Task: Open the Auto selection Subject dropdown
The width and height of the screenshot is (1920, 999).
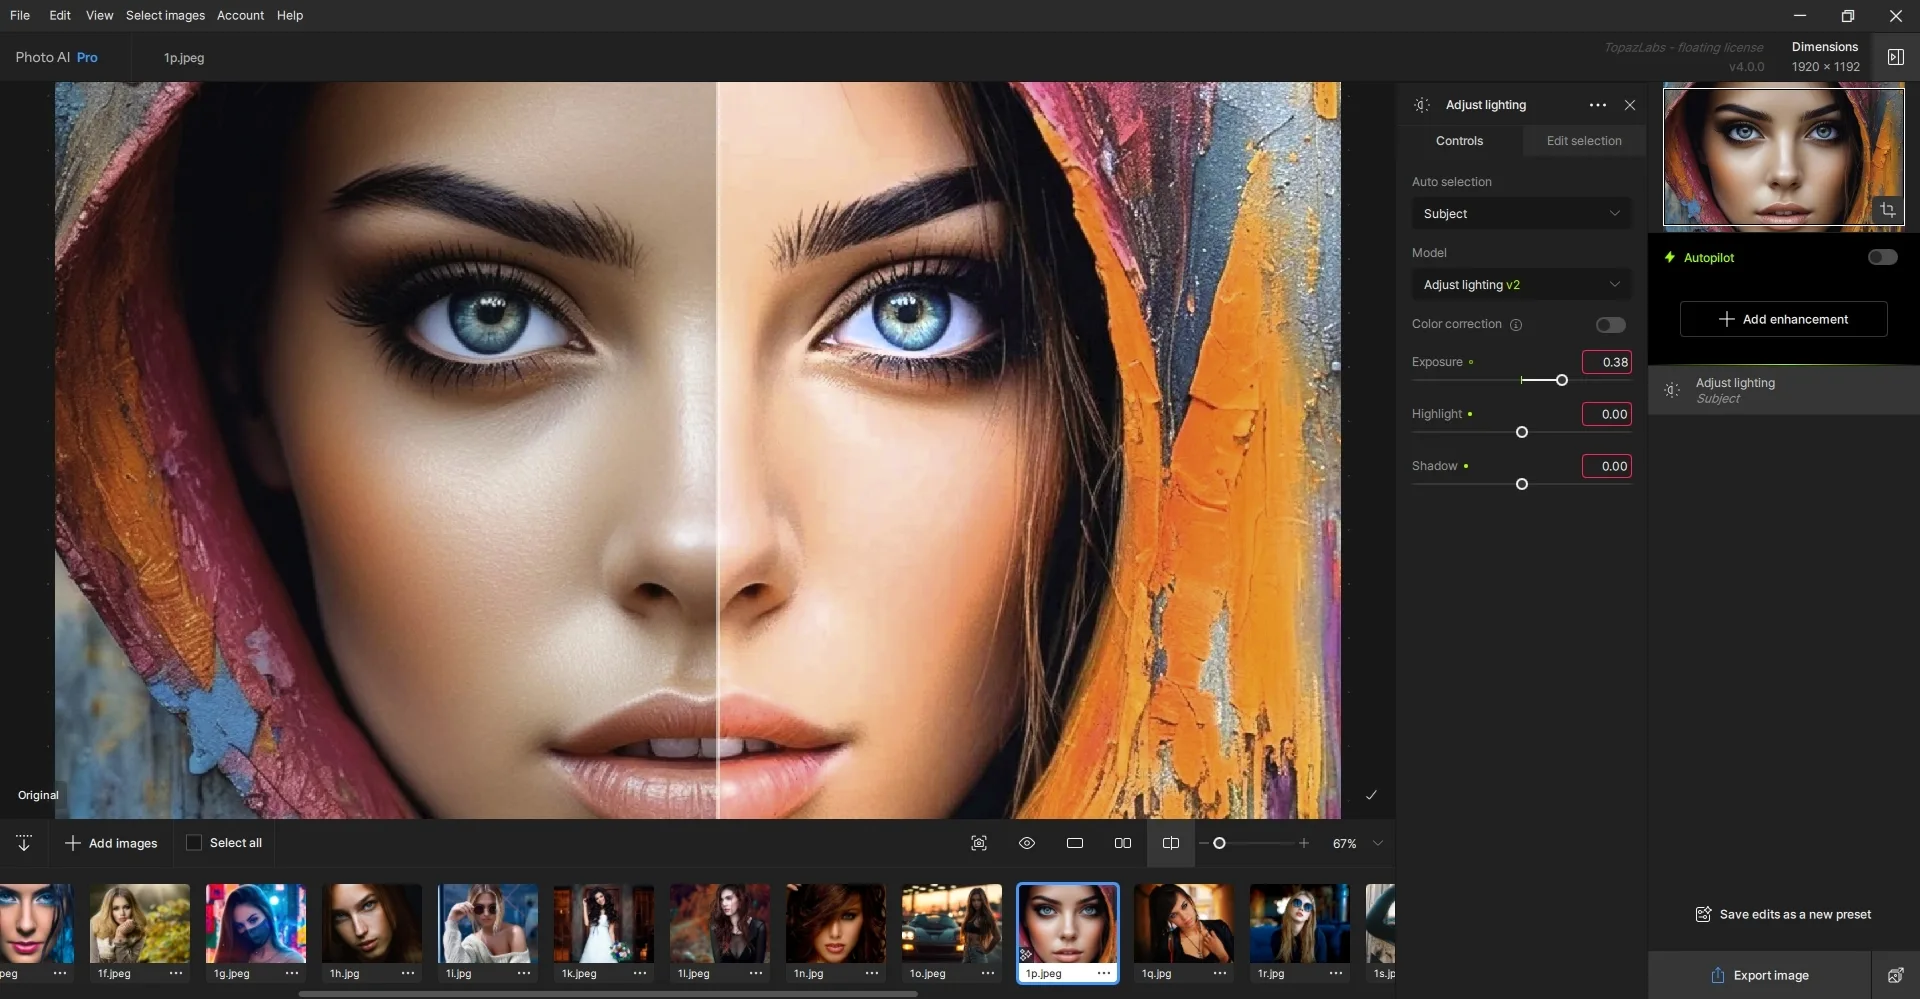Action: [x=1520, y=214]
